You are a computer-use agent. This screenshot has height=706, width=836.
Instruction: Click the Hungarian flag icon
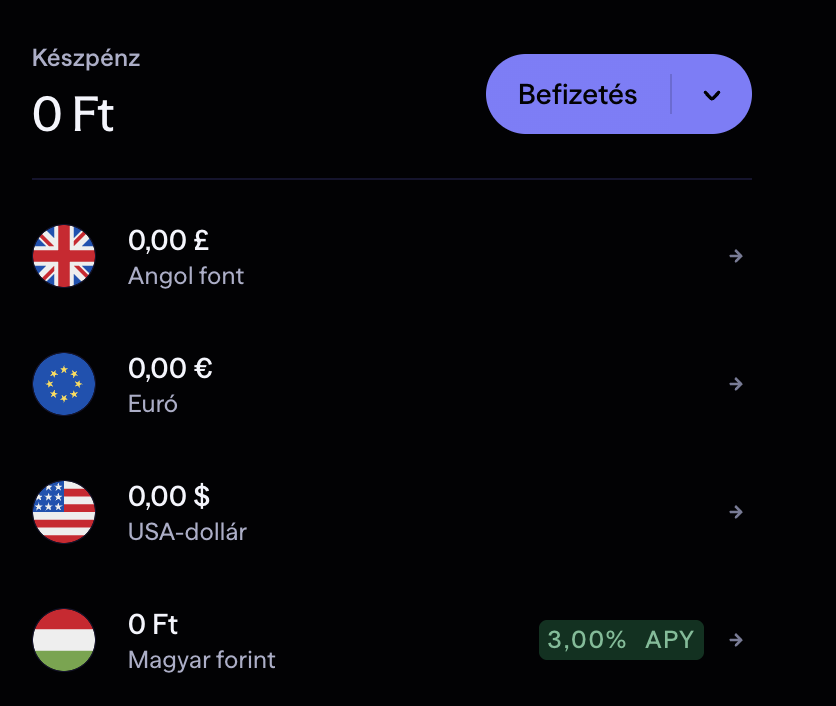click(64, 640)
